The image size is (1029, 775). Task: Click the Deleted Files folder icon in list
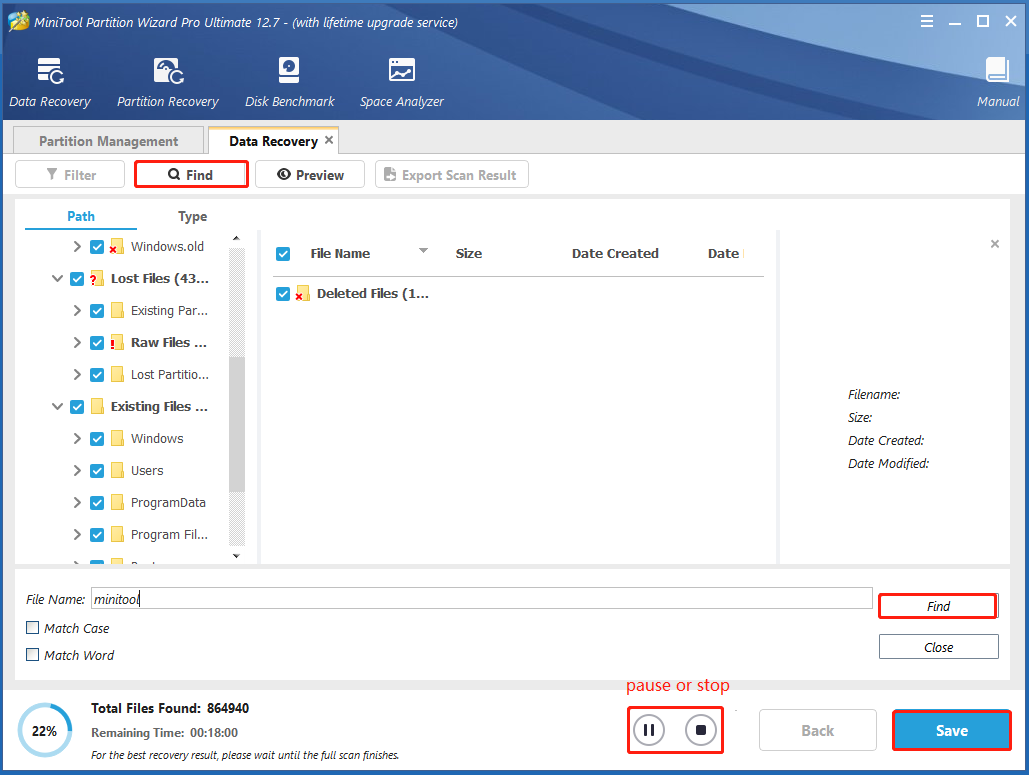tap(303, 293)
